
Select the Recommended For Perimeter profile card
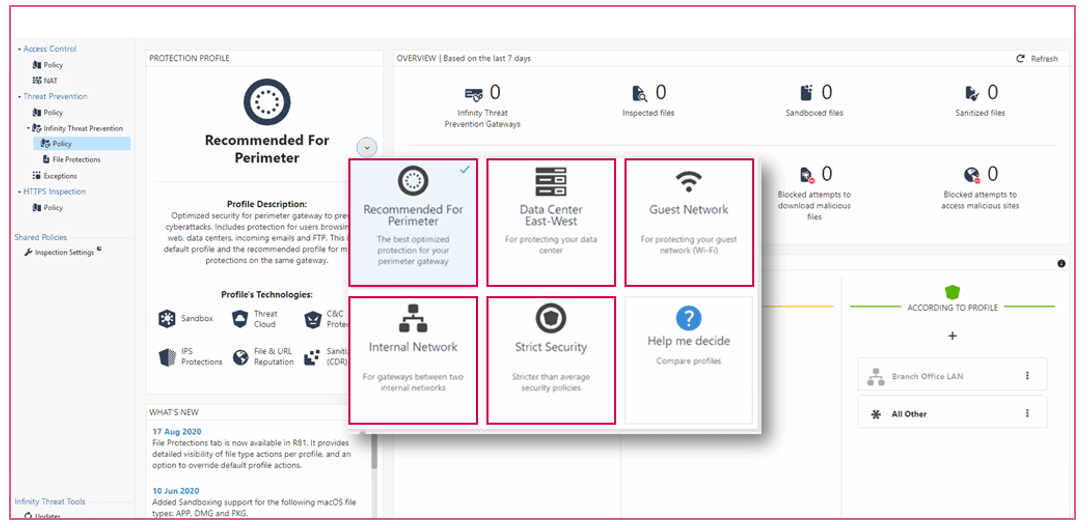(413, 222)
